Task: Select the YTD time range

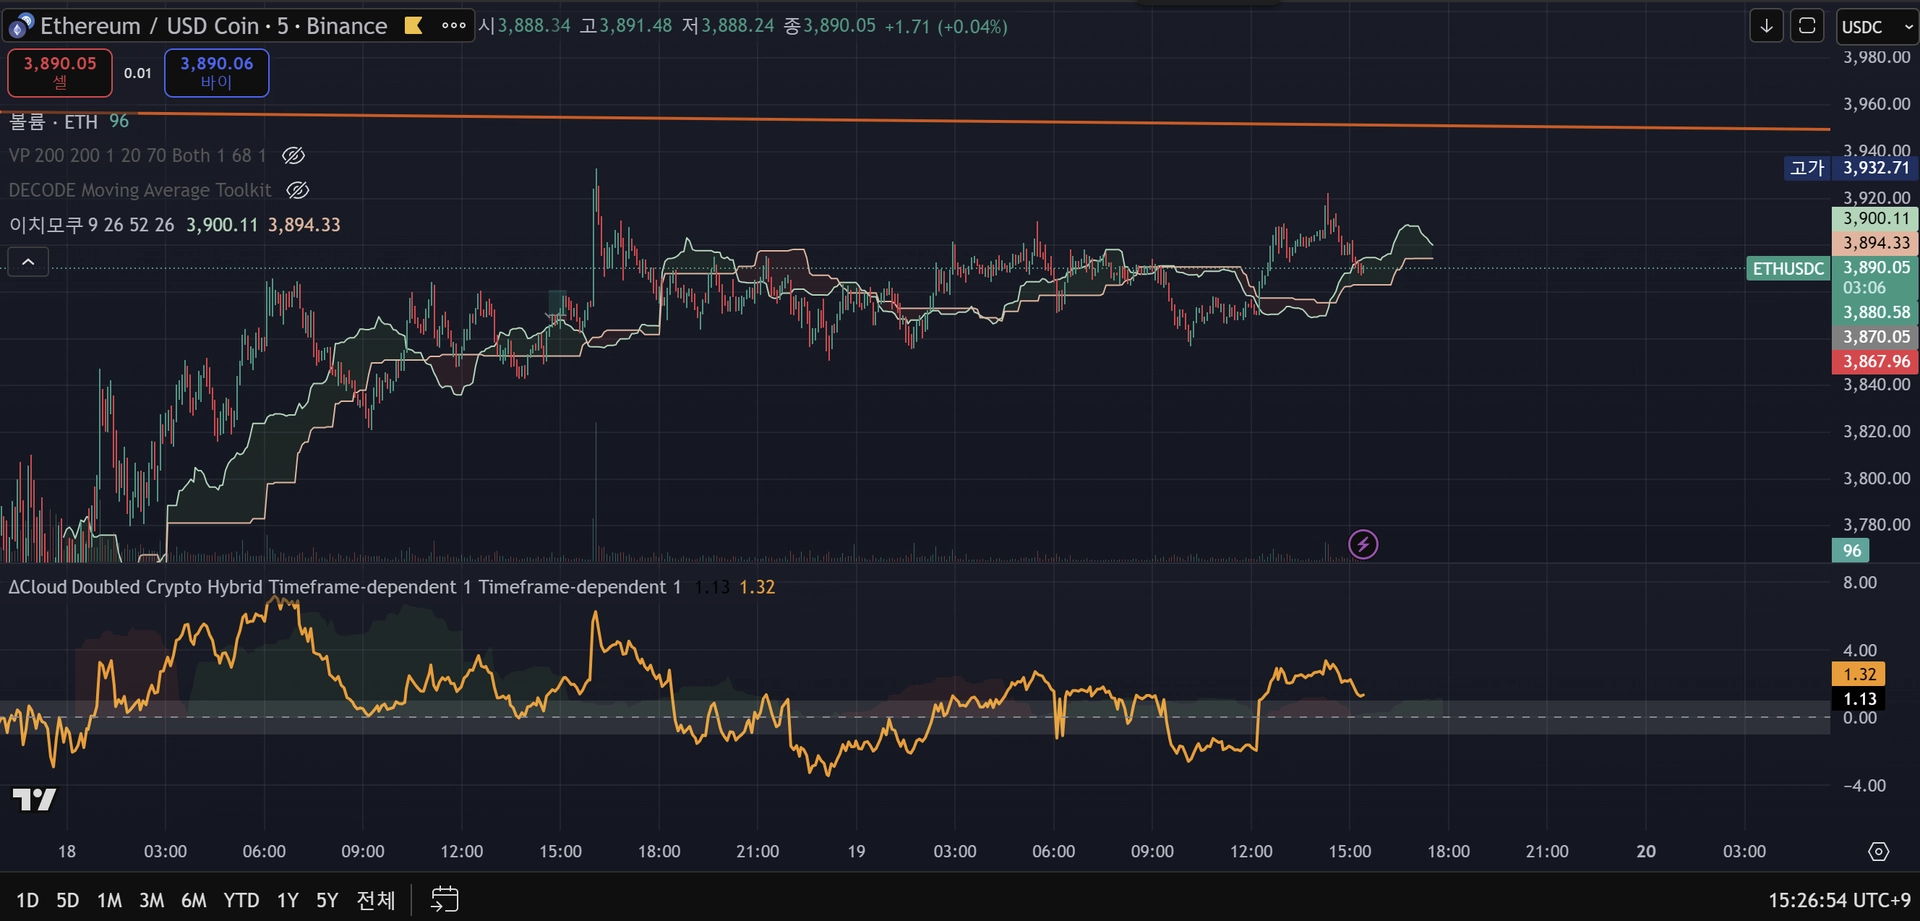Action: 241,900
